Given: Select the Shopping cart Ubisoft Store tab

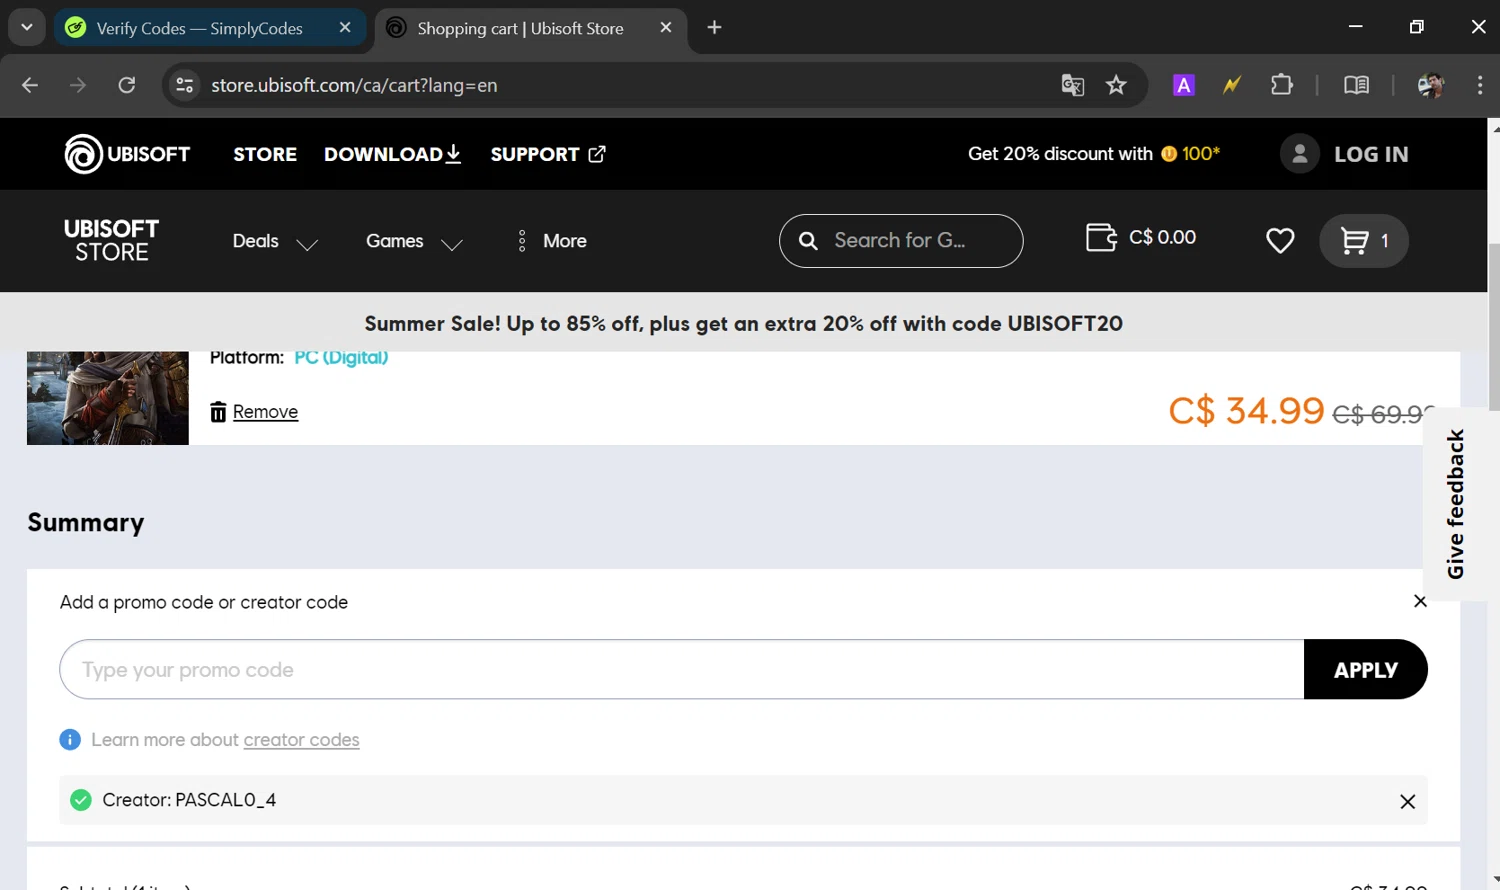Looking at the screenshot, I should point(530,28).
